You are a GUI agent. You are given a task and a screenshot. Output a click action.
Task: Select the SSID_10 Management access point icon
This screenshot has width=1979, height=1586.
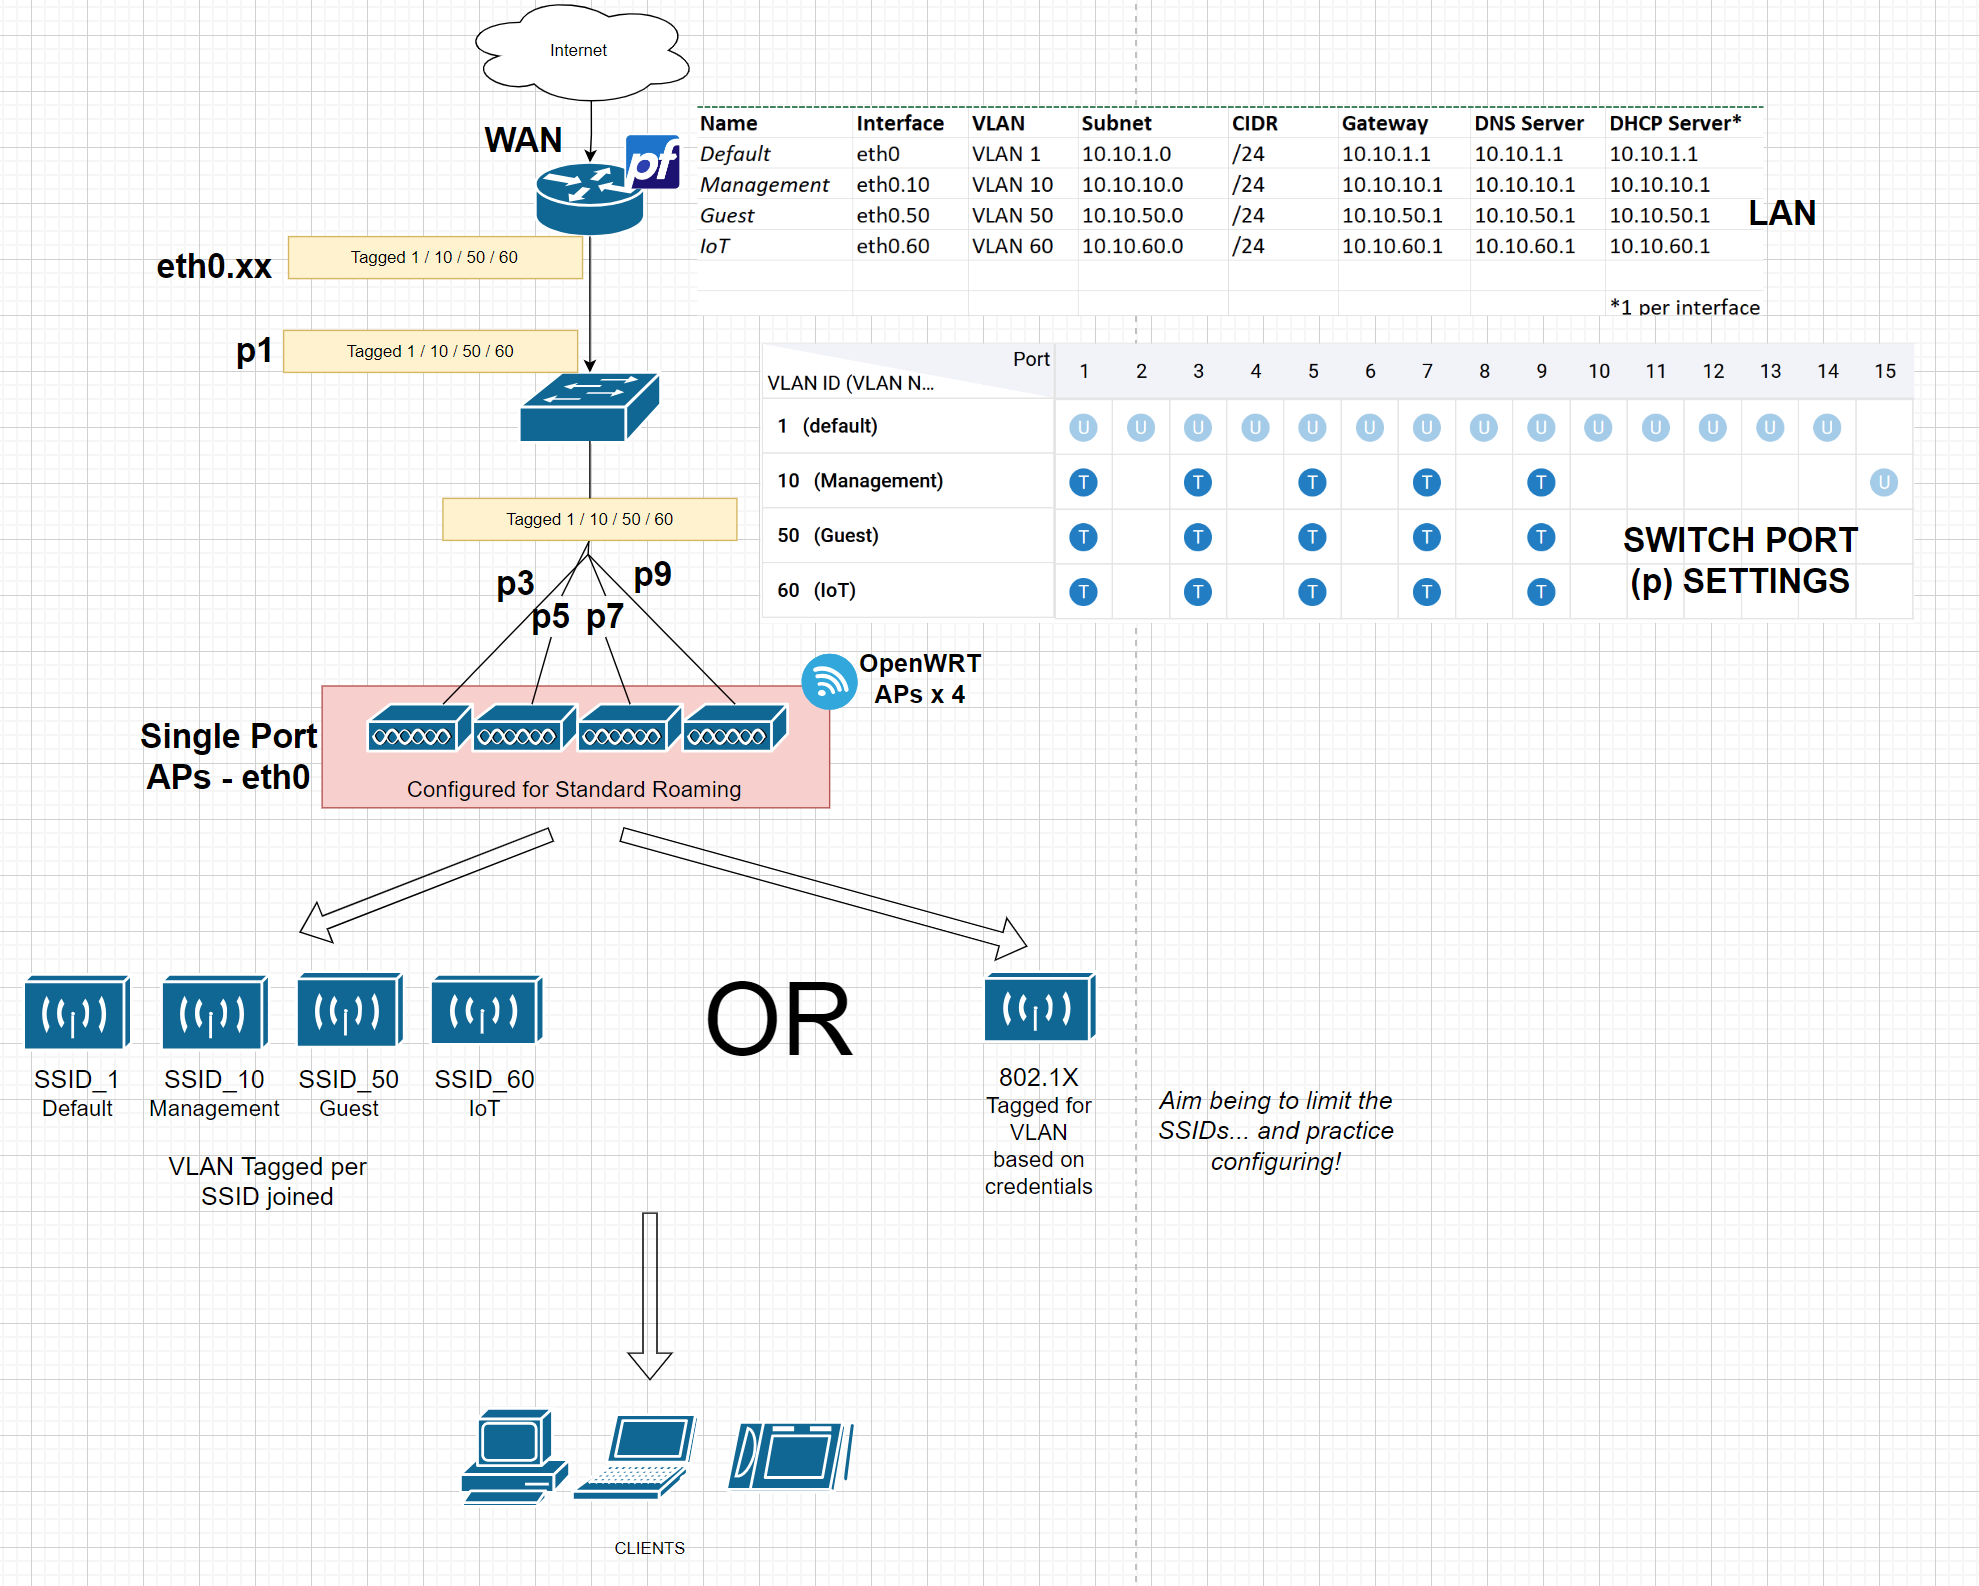click(x=212, y=1012)
